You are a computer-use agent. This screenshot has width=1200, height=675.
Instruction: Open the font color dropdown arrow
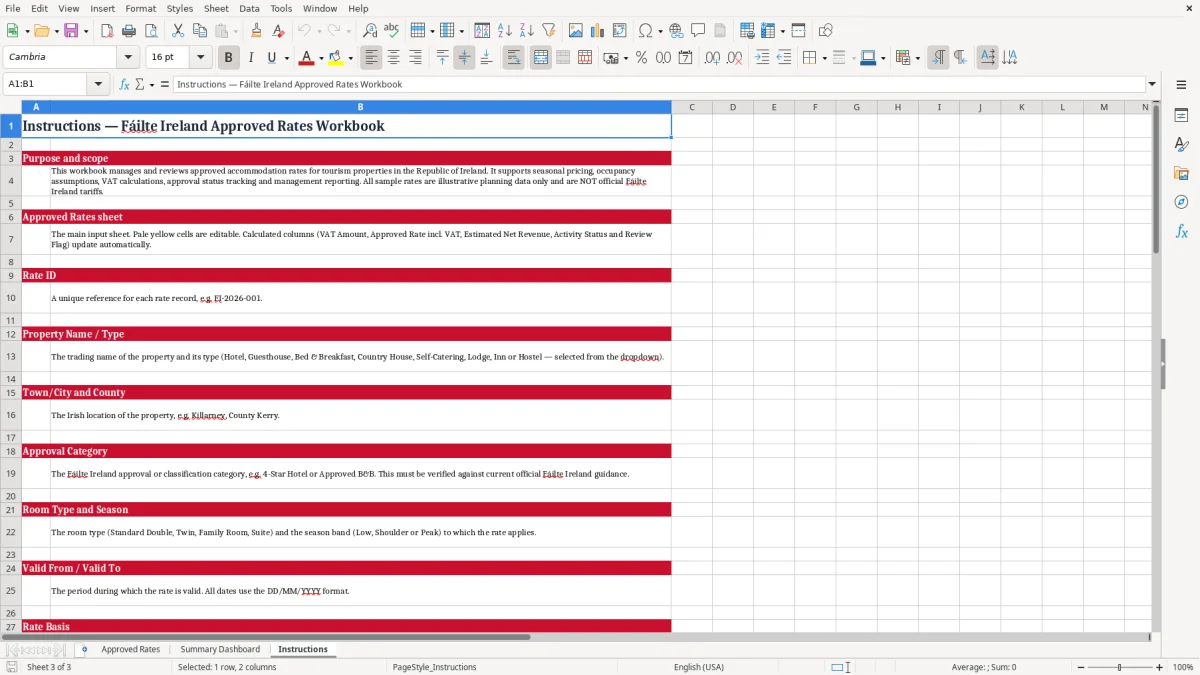[321, 58]
